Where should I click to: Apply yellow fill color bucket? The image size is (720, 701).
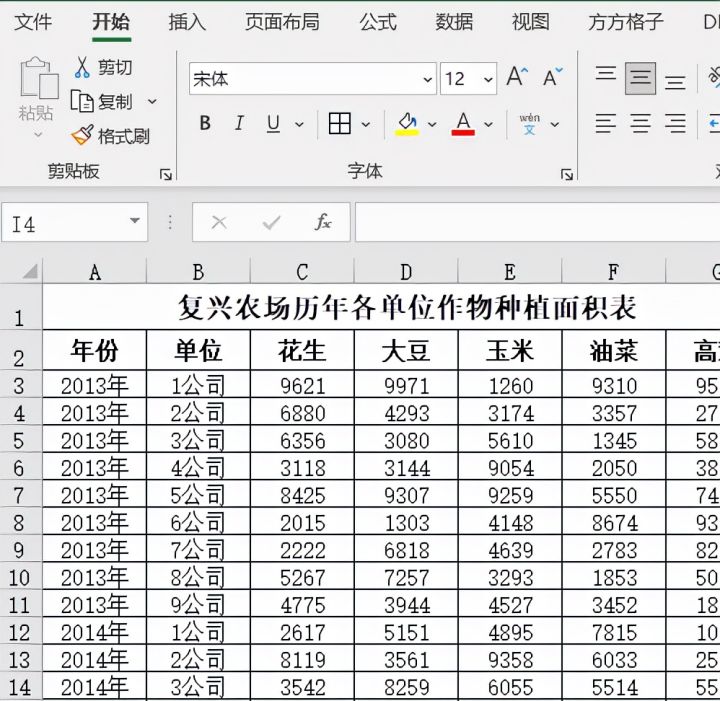click(x=407, y=124)
